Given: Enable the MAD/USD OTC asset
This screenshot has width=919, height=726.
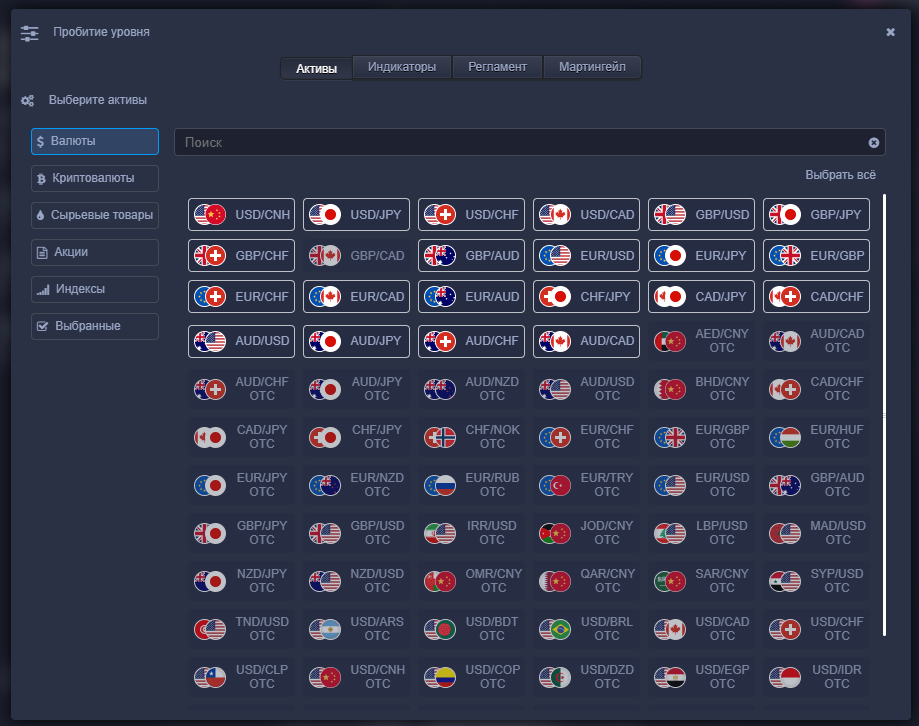Looking at the screenshot, I should click(816, 533).
